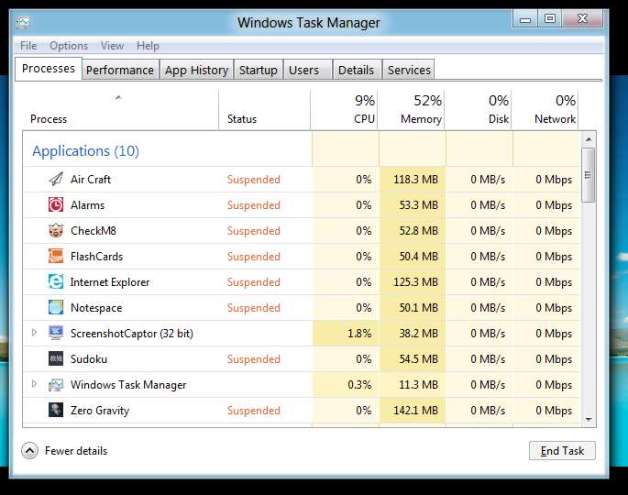Click the 0.3% CPU value
This screenshot has width=628, height=495.
pyautogui.click(x=359, y=384)
